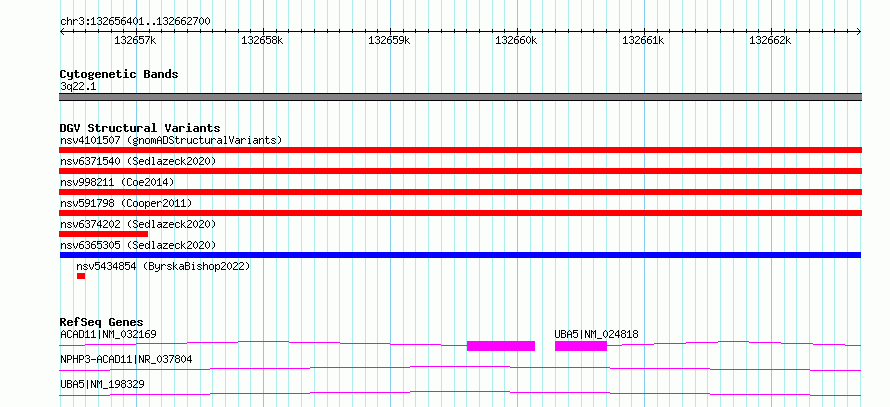
Task: Select the nsv4101507 gnomAD variant label
Action: (171, 140)
